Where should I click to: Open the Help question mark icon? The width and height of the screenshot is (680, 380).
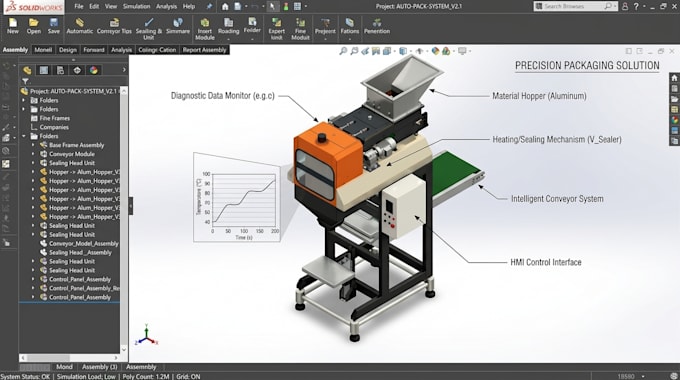[x=636, y=7]
